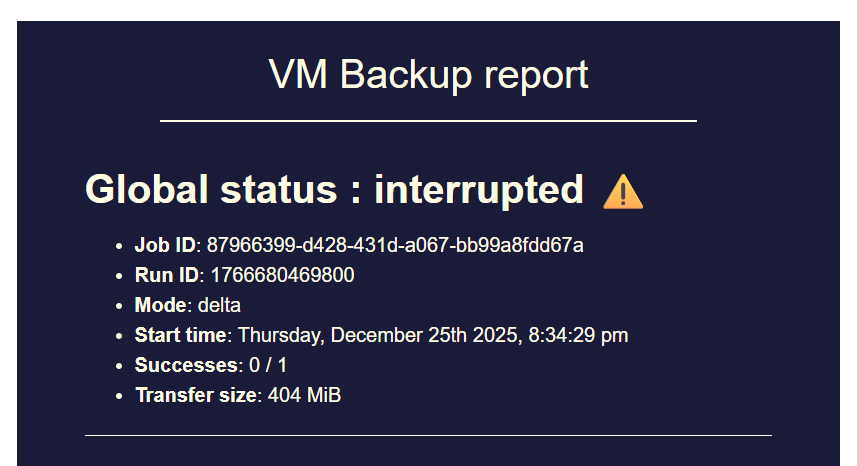Click the job UUID starting with 87966399
Image resolution: width=857 pixels, height=466 pixels.
(x=395, y=245)
